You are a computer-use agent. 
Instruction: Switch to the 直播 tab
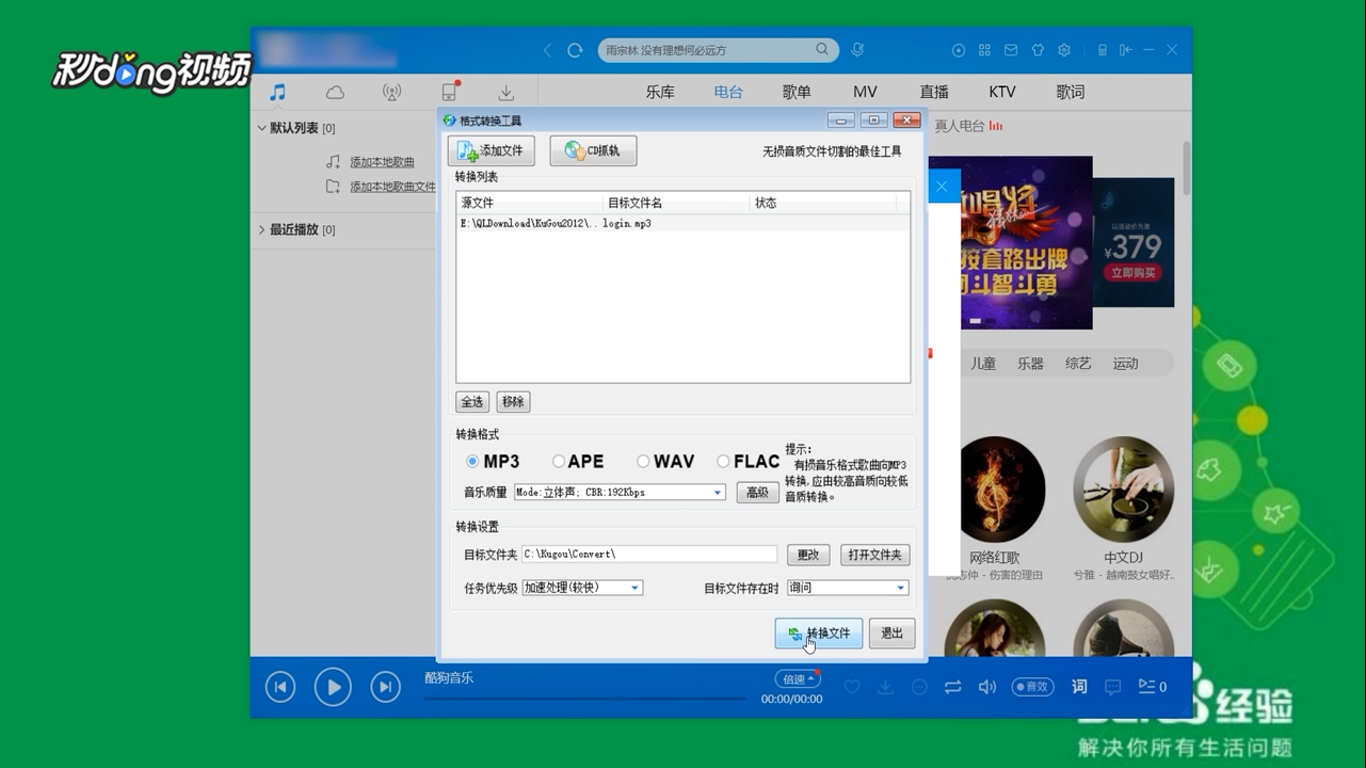(x=934, y=92)
